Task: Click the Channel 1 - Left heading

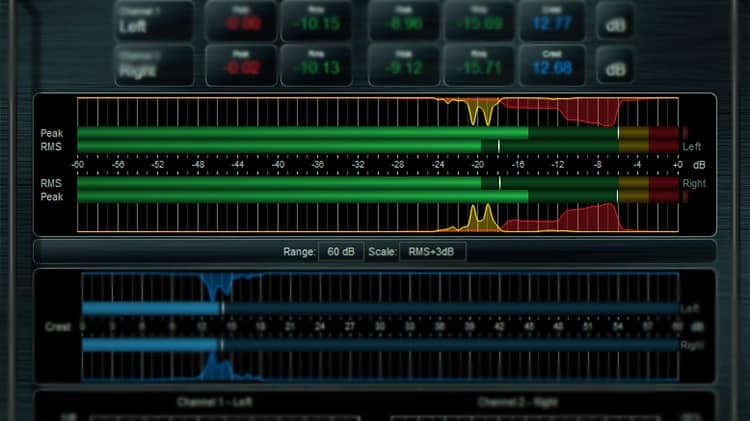Action: pyautogui.click(x=214, y=402)
